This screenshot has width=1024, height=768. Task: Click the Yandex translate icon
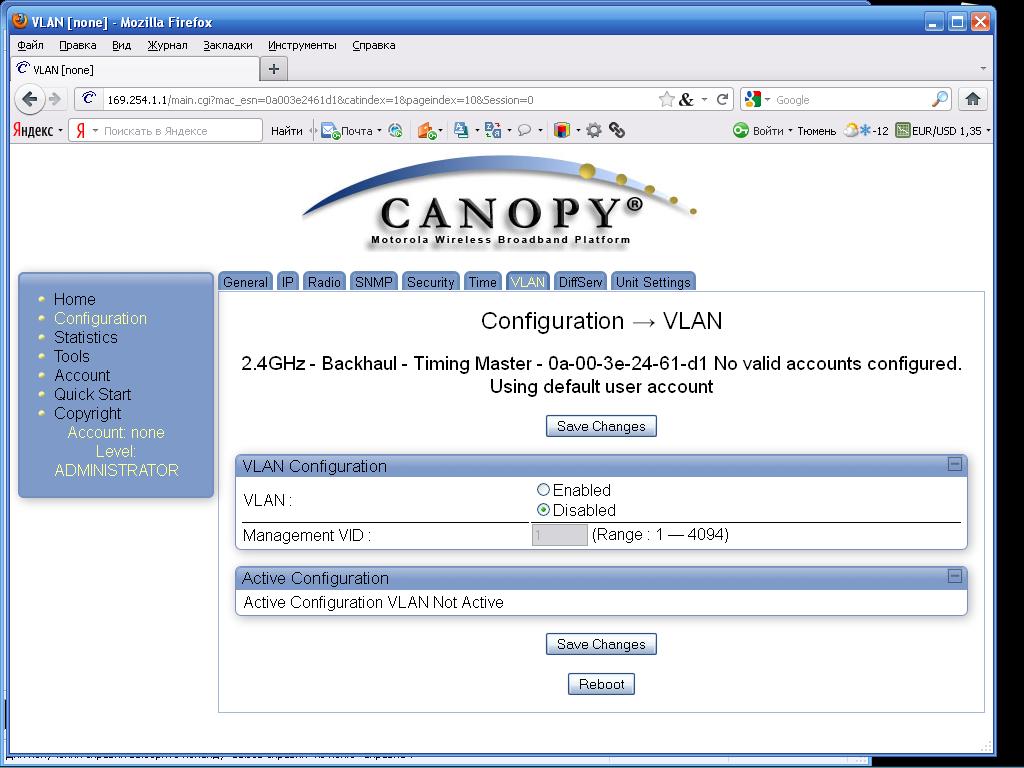pos(493,131)
